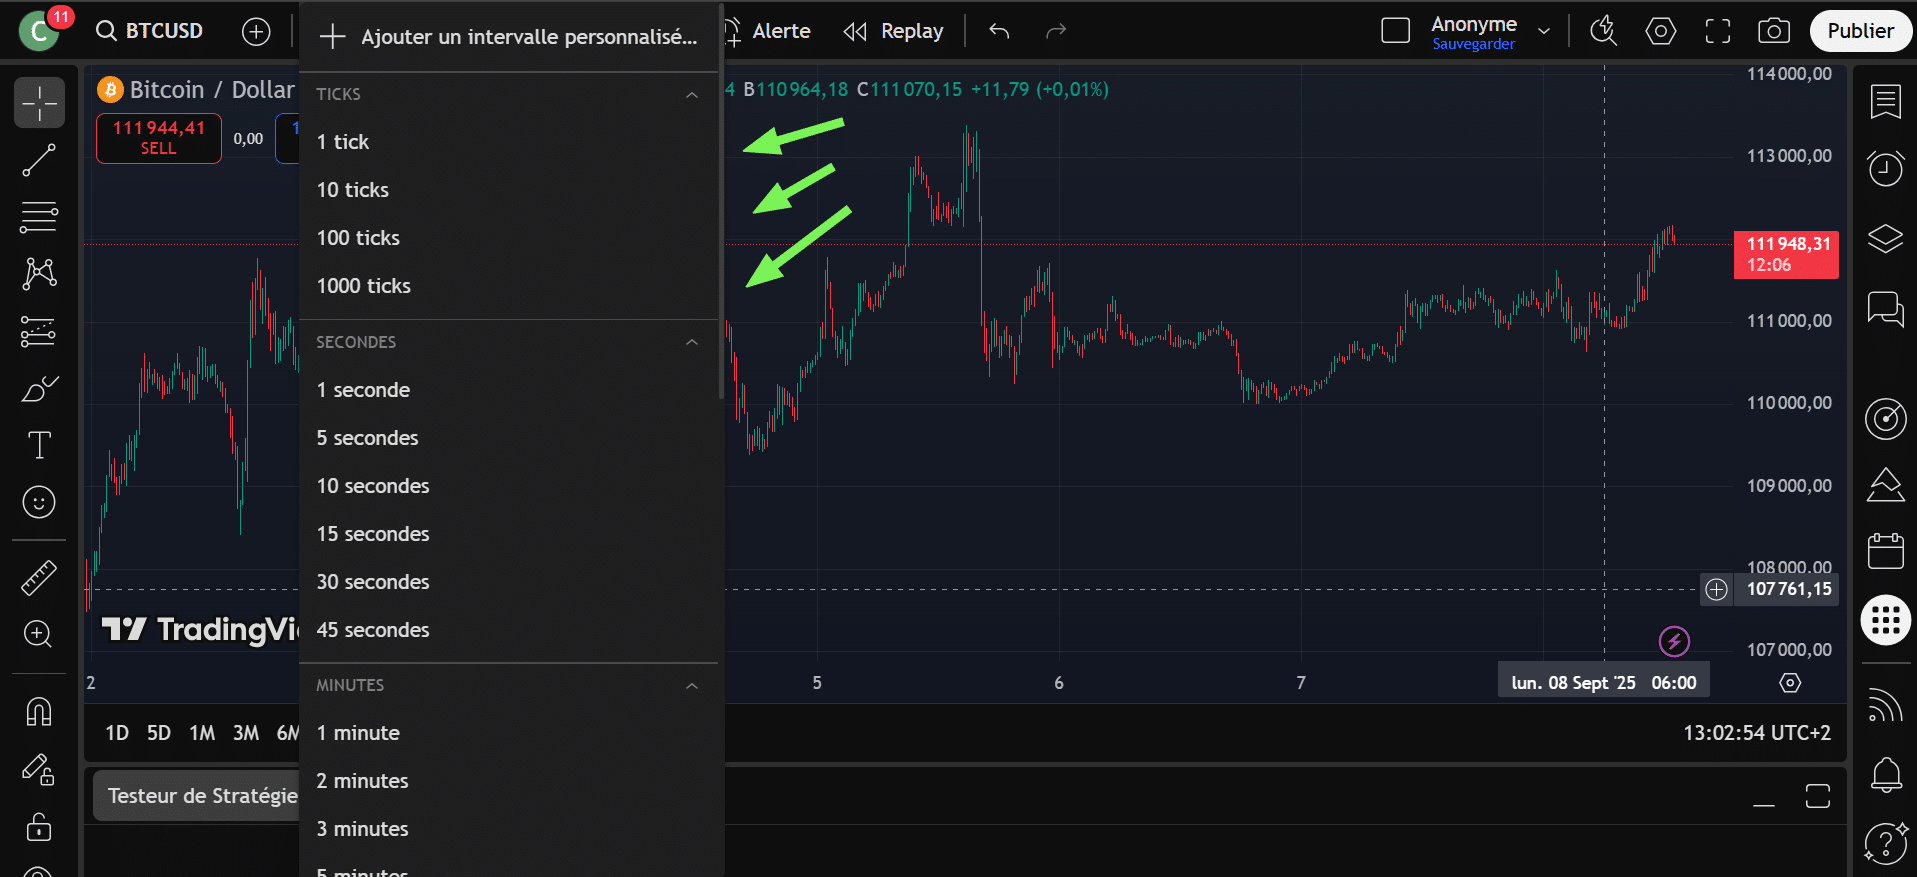Select the ruler measure tool
Screen dimensions: 1917x877
pyautogui.click(x=39, y=578)
